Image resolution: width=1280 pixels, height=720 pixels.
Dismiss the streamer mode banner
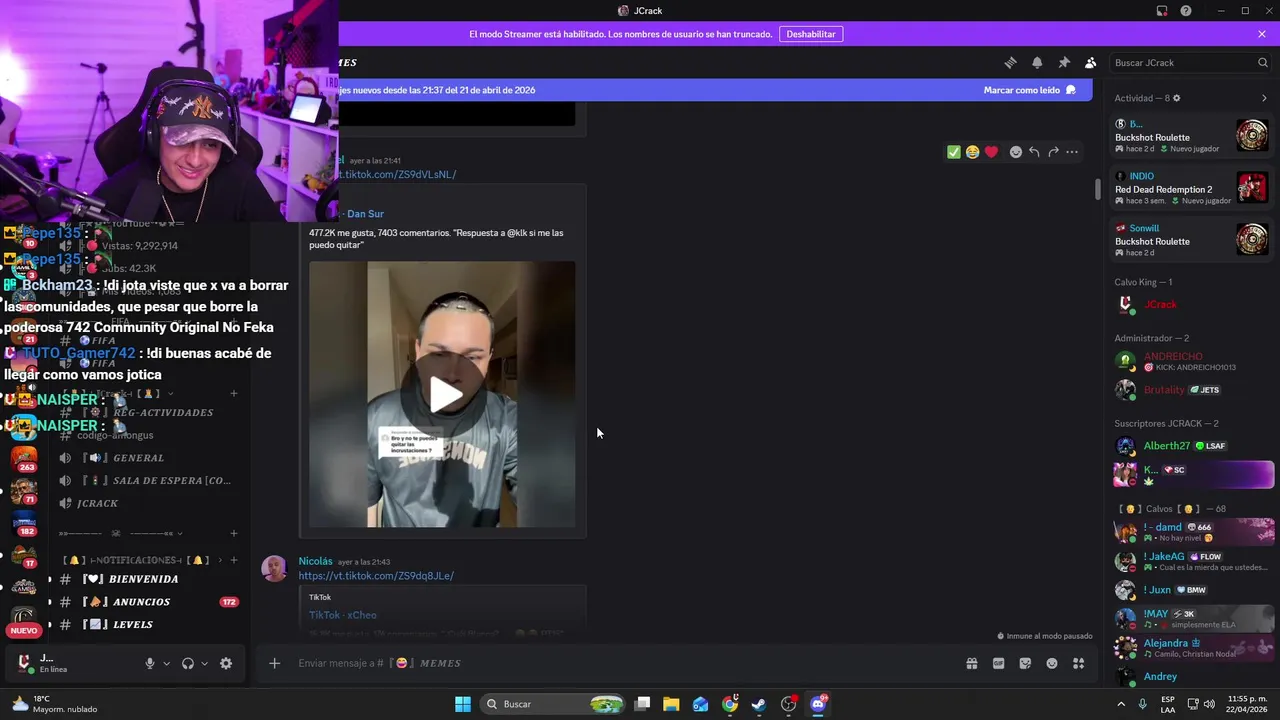(x=1262, y=34)
